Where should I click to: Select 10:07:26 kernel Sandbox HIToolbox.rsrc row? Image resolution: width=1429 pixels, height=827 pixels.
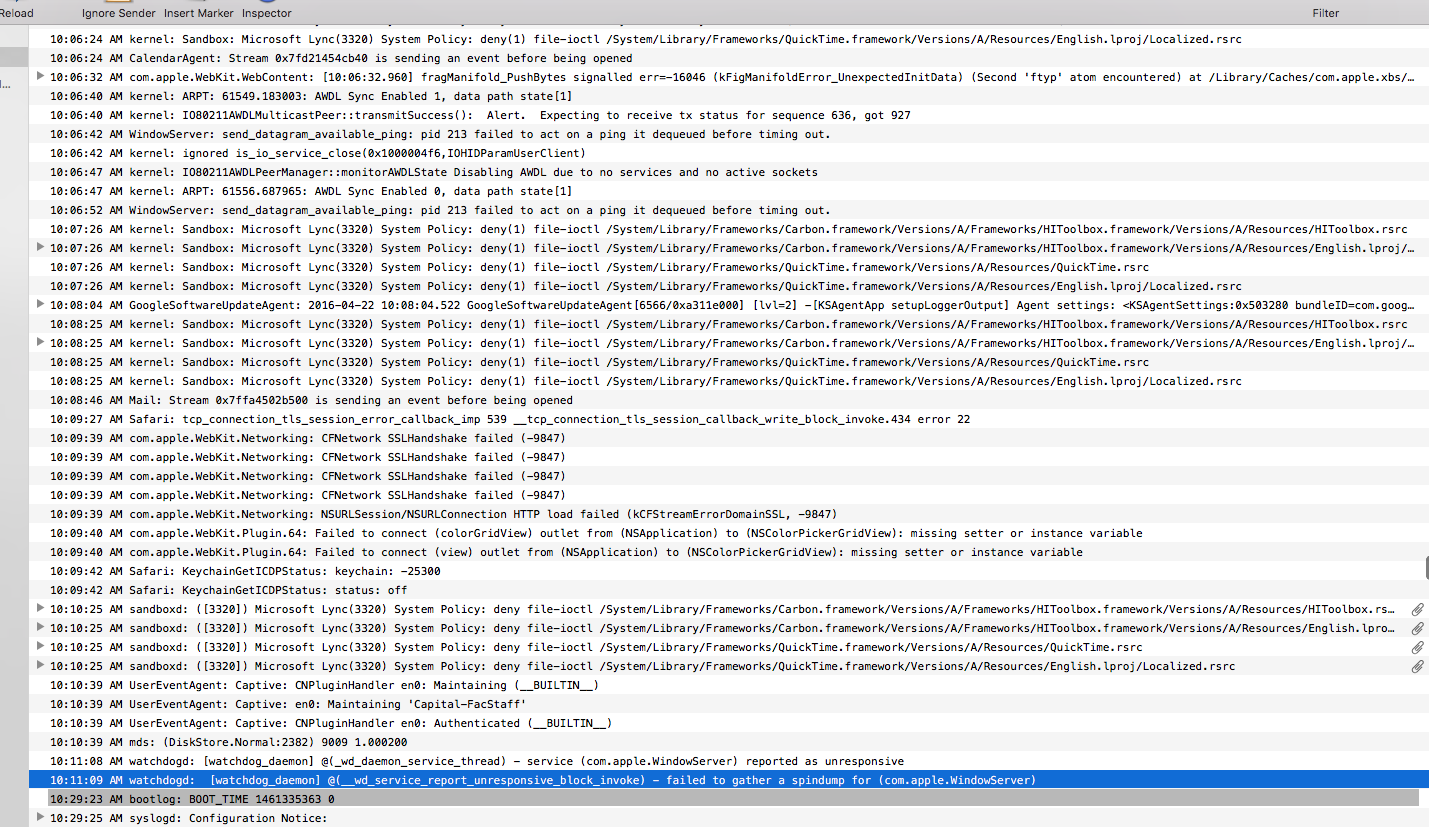tap(729, 229)
